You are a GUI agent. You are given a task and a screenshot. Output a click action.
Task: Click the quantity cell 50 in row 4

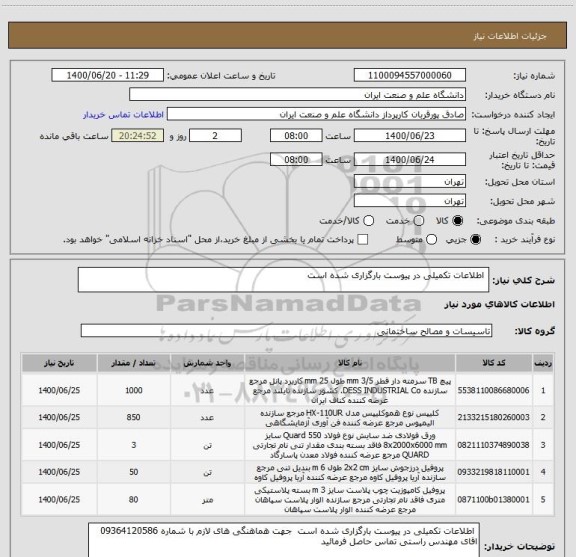(134, 472)
